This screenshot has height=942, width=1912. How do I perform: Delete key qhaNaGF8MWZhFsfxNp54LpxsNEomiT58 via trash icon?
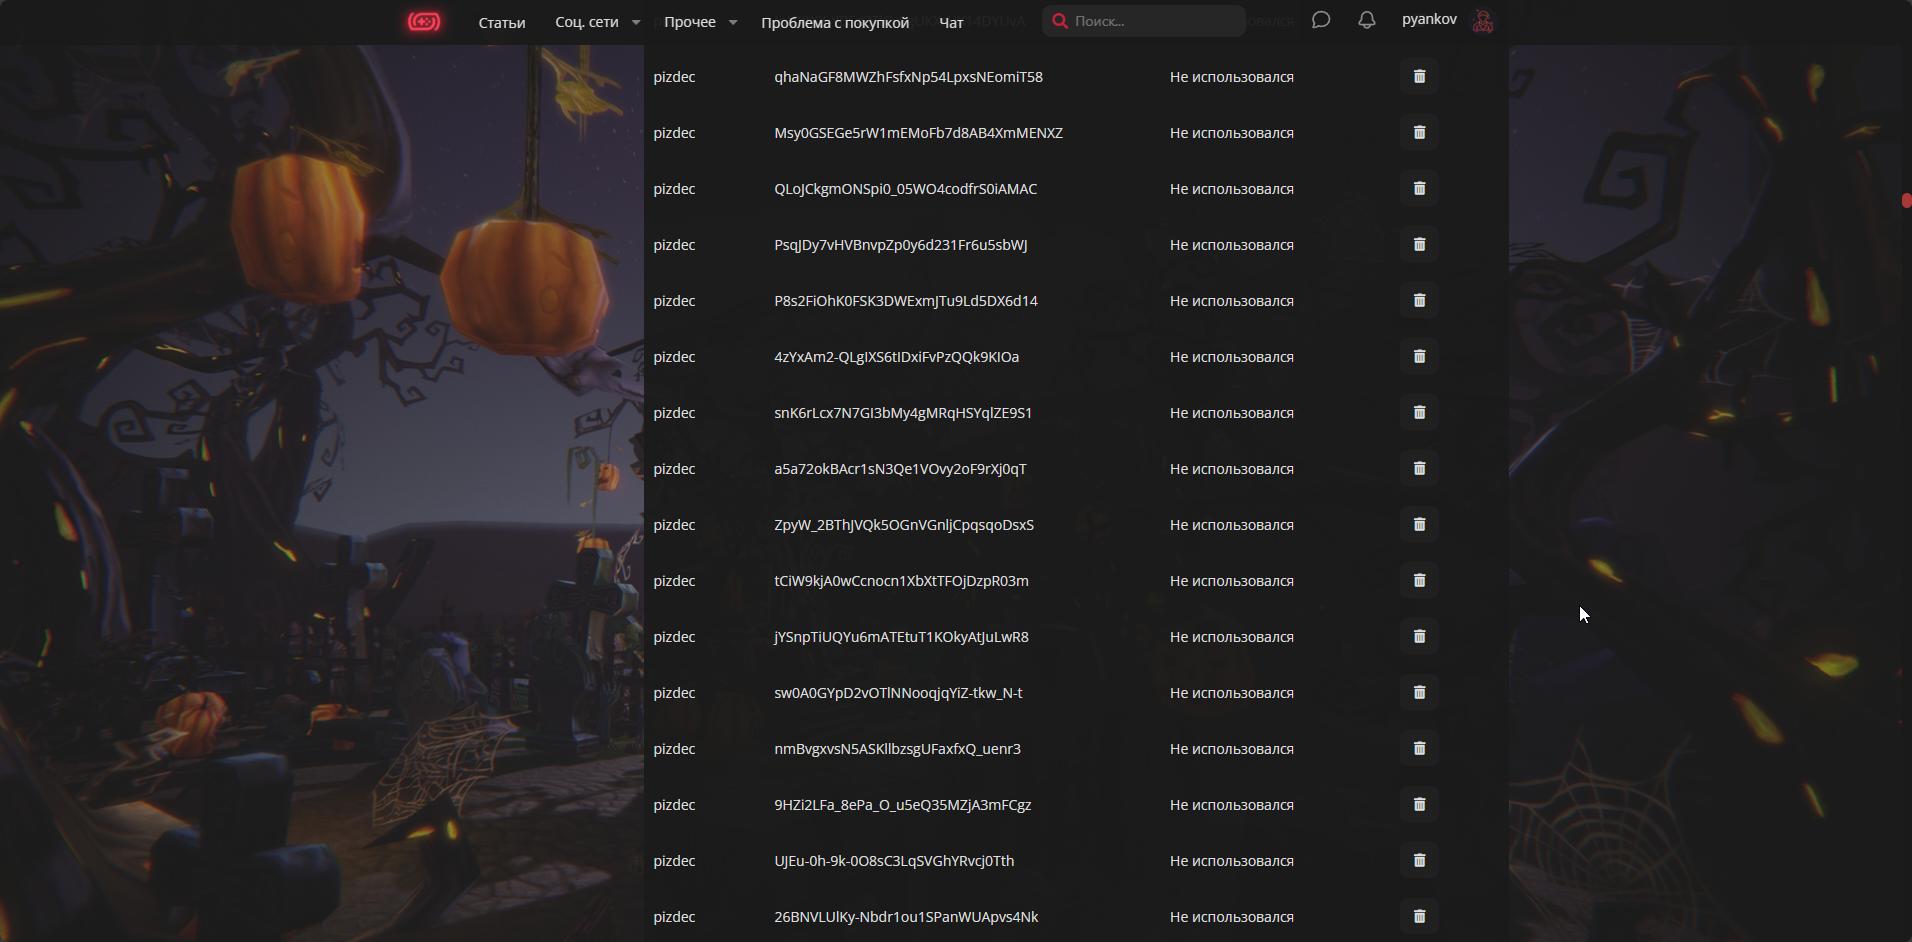coord(1419,77)
